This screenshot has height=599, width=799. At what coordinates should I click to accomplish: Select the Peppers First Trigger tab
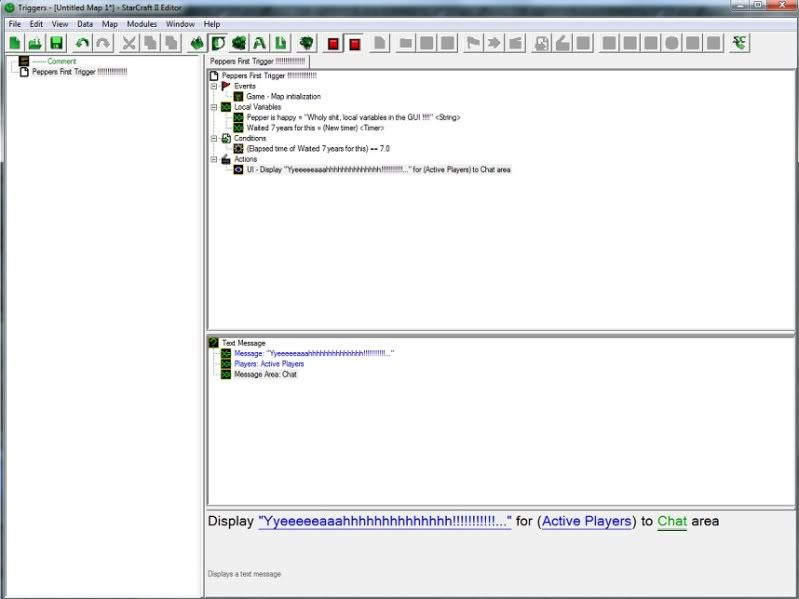pyautogui.click(x=257, y=61)
